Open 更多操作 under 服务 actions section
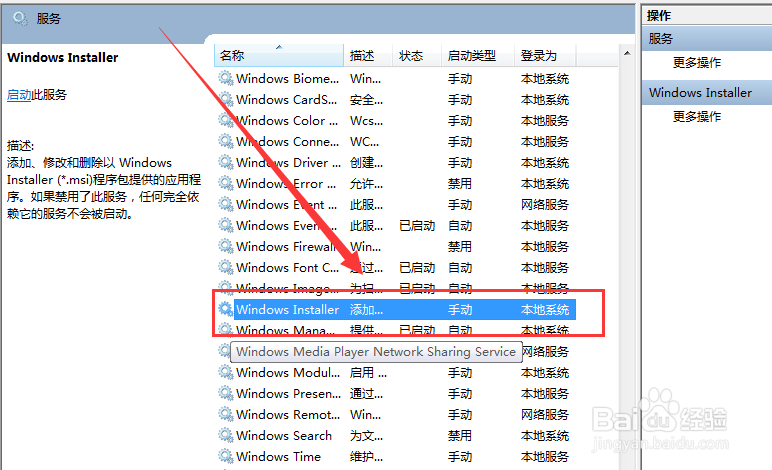772x470 pixels. coord(697,63)
